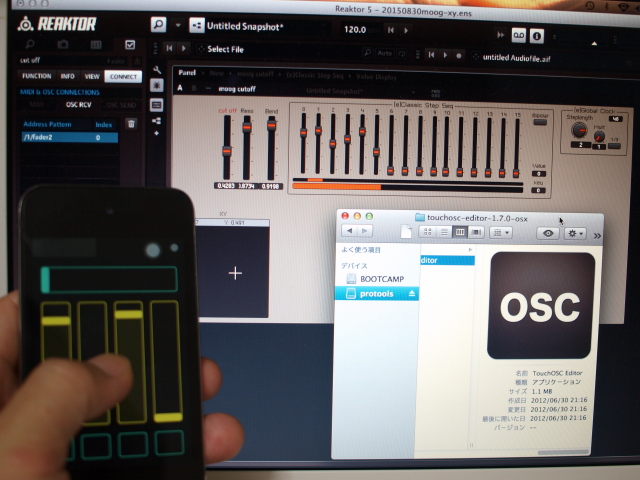Click the player skip-to-start button near Select File
The image size is (640, 480).
[x=169, y=48]
